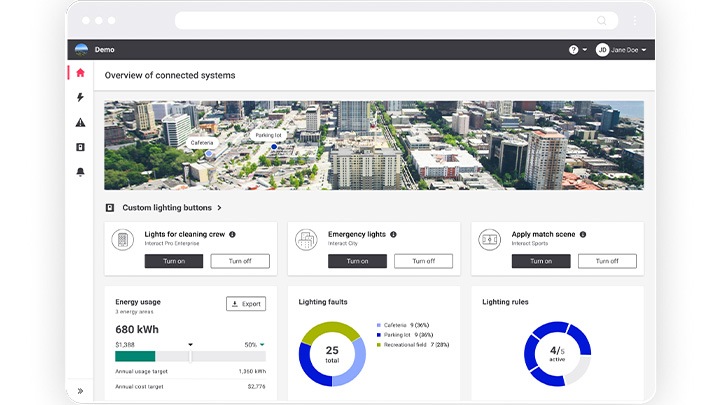This screenshot has width=720, height=405.
Task: Open the help question mark menu
Action: (578, 50)
